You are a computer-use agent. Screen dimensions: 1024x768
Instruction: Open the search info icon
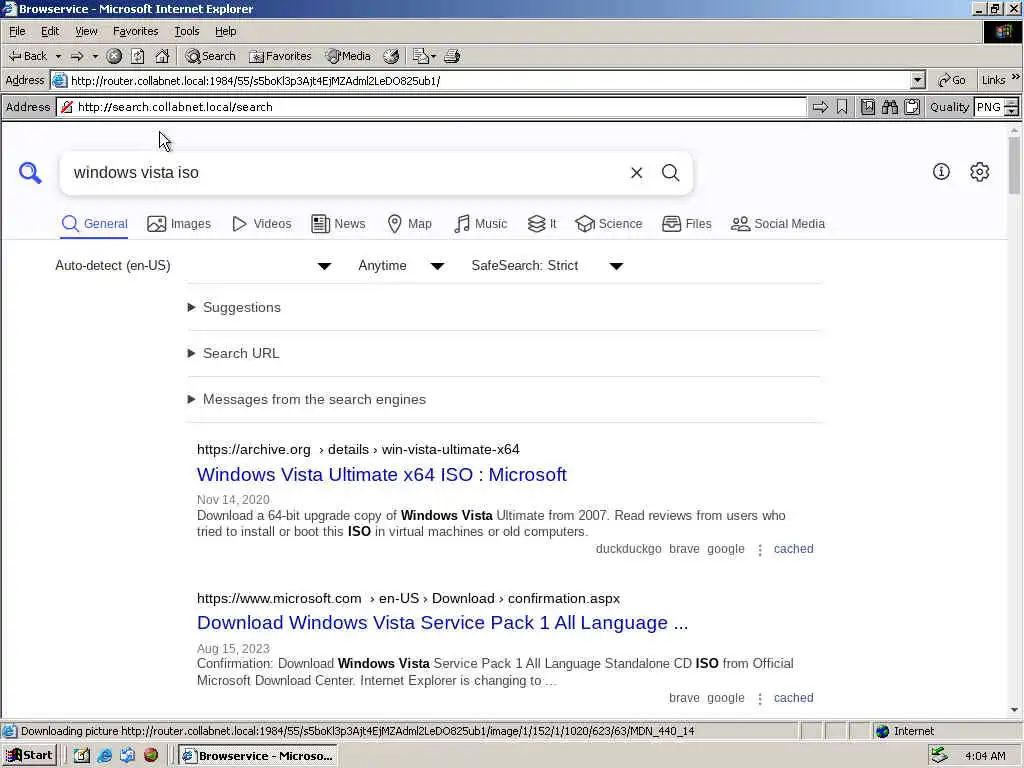tap(941, 172)
